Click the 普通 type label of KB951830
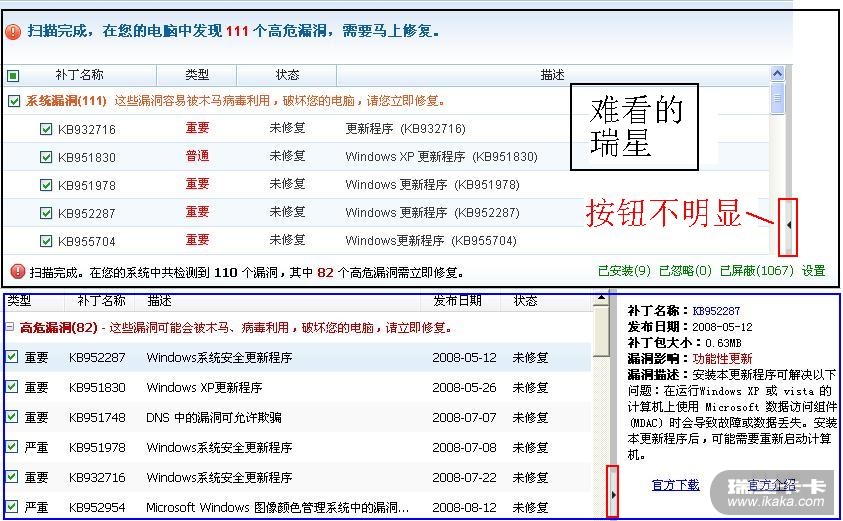Screen dimensions: 843x521 pyautogui.click(x=197, y=156)
